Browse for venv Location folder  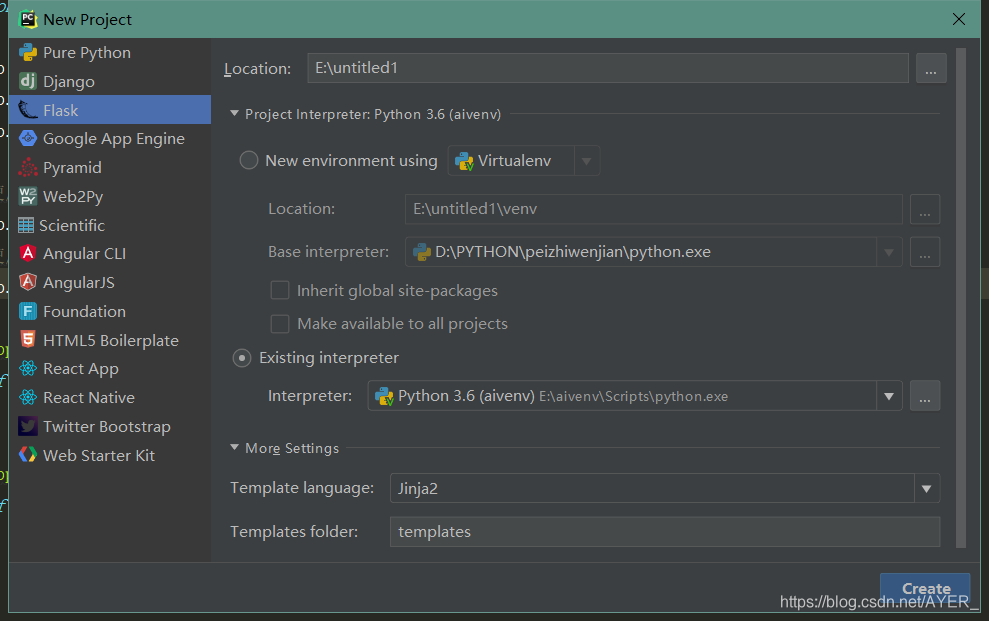[x=925, y=209]
